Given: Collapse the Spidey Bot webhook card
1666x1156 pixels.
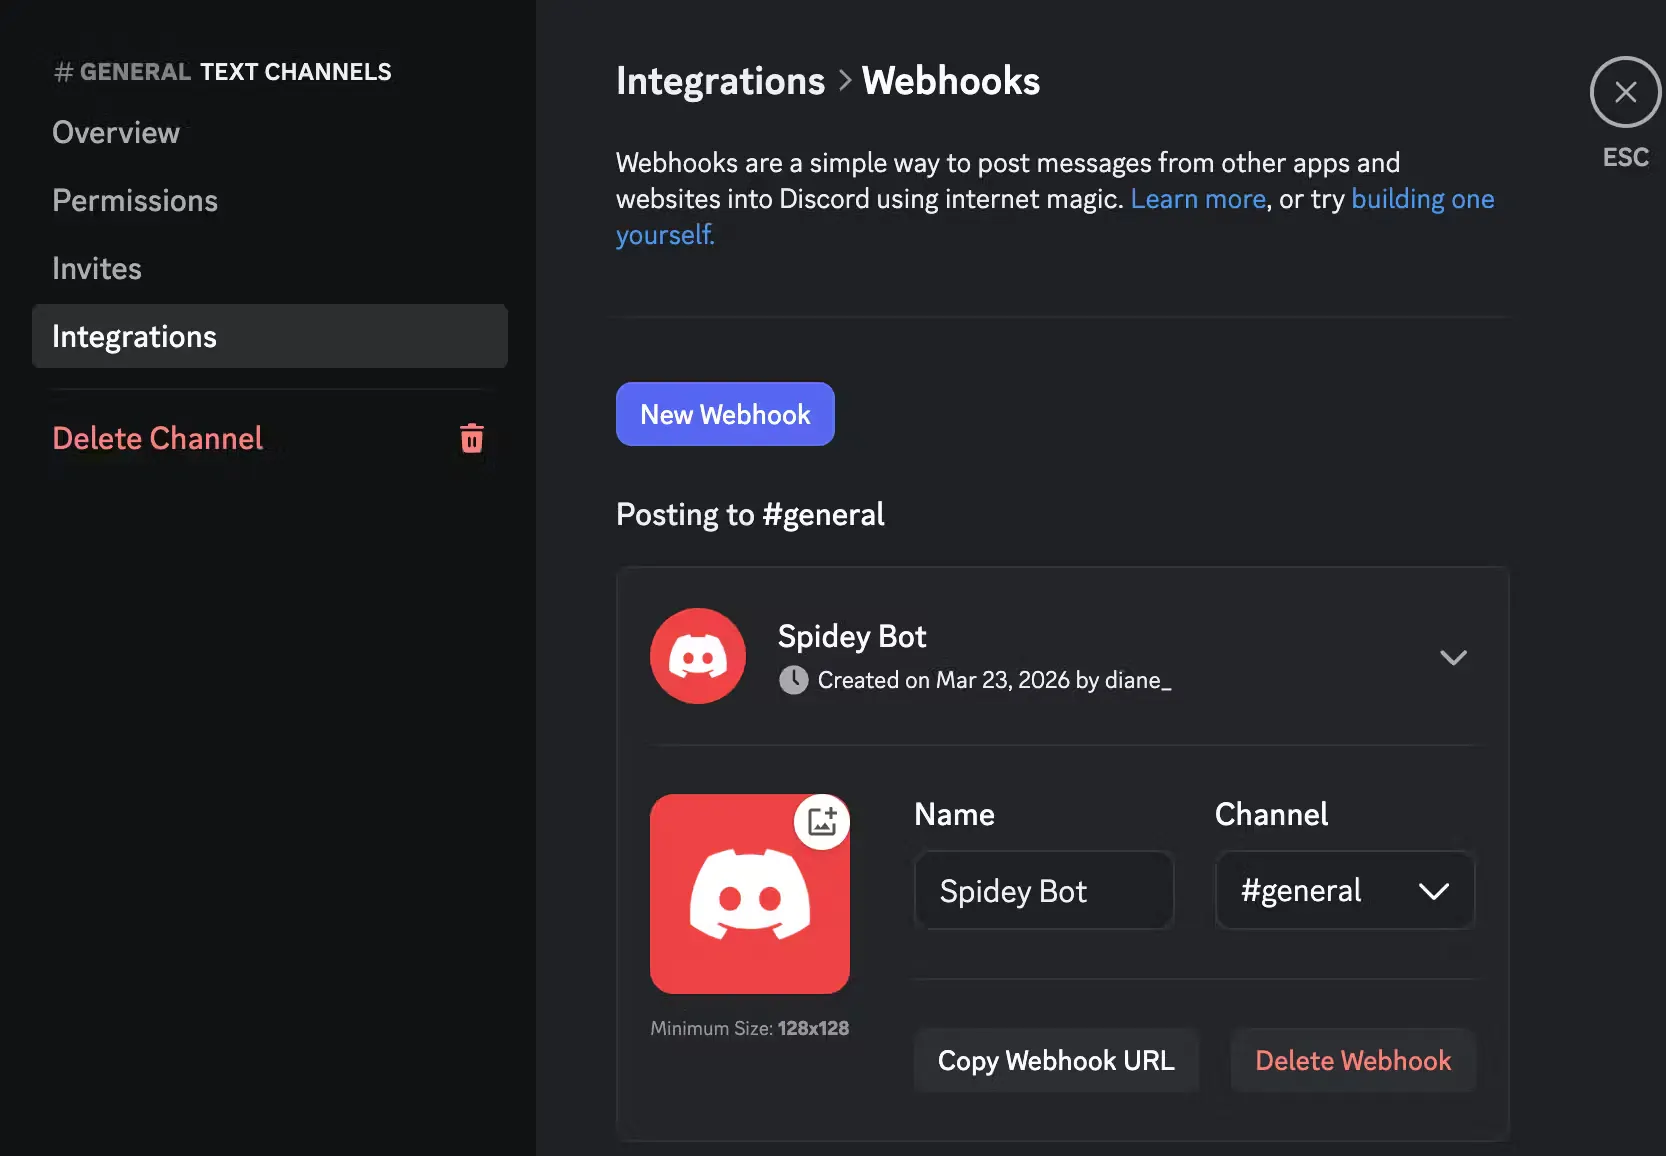Looking at the screenshot, I should (x=1453, y=657).
